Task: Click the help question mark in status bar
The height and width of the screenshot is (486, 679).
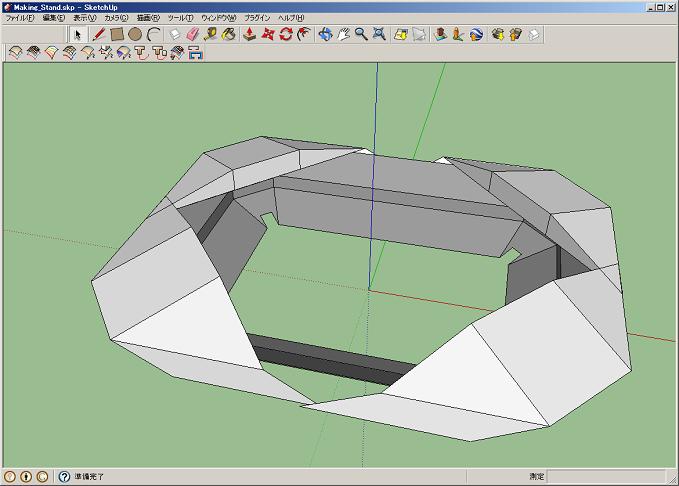Action: click(64, 477)
